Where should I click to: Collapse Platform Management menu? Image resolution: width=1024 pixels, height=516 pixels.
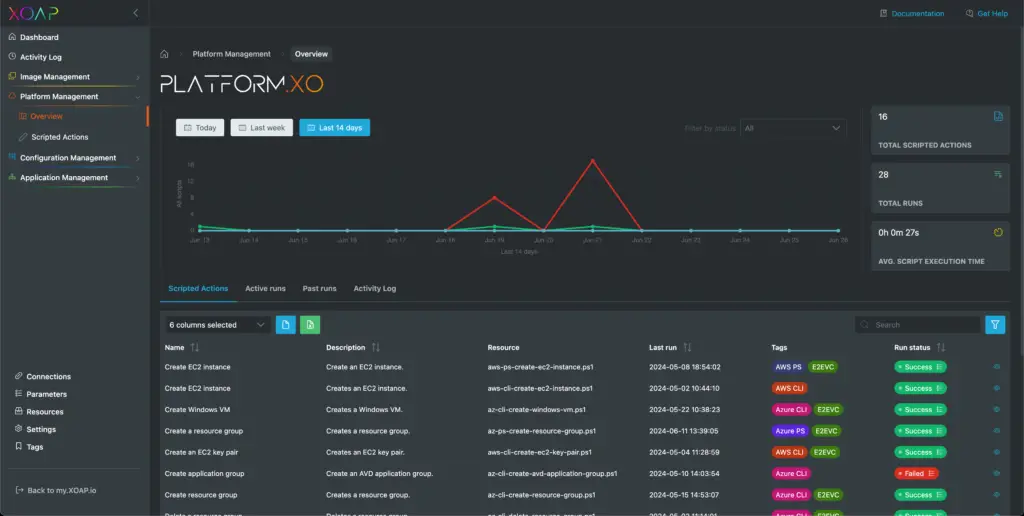(74, 96)
